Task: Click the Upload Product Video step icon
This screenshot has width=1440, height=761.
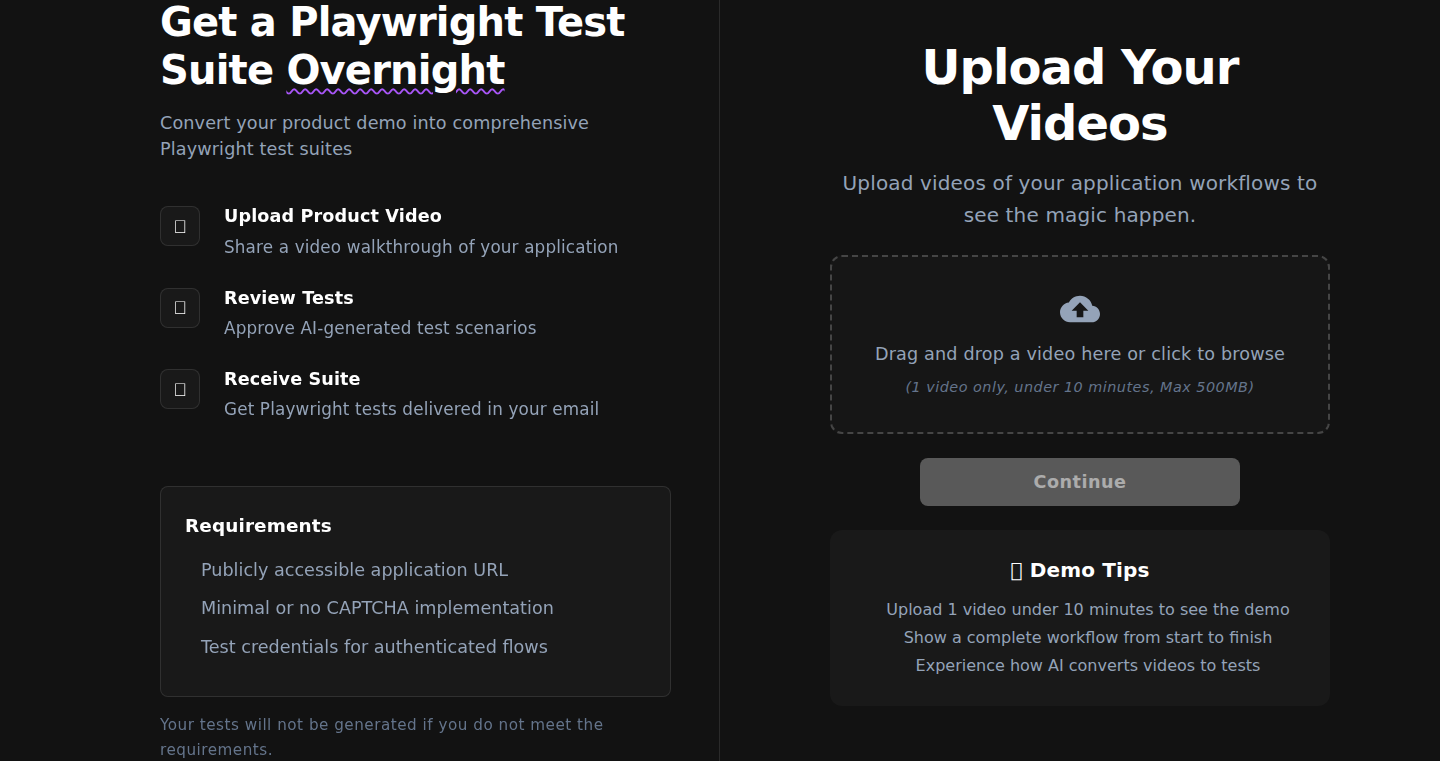Action: tap(180, 226)
